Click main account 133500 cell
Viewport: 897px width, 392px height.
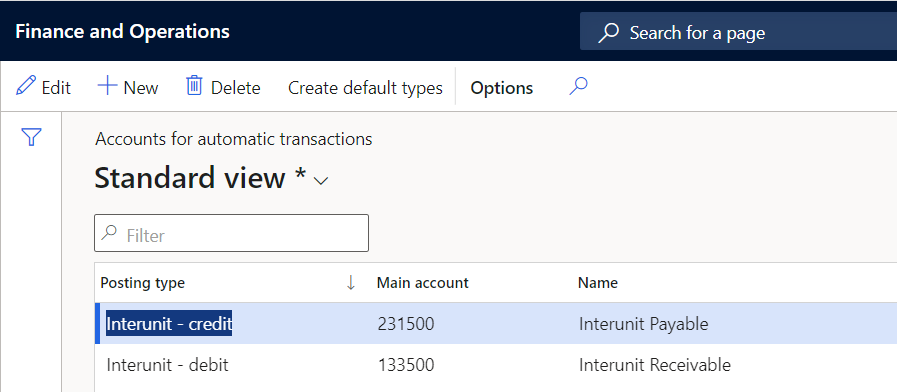pyautogui.click(x=406, y=365)
